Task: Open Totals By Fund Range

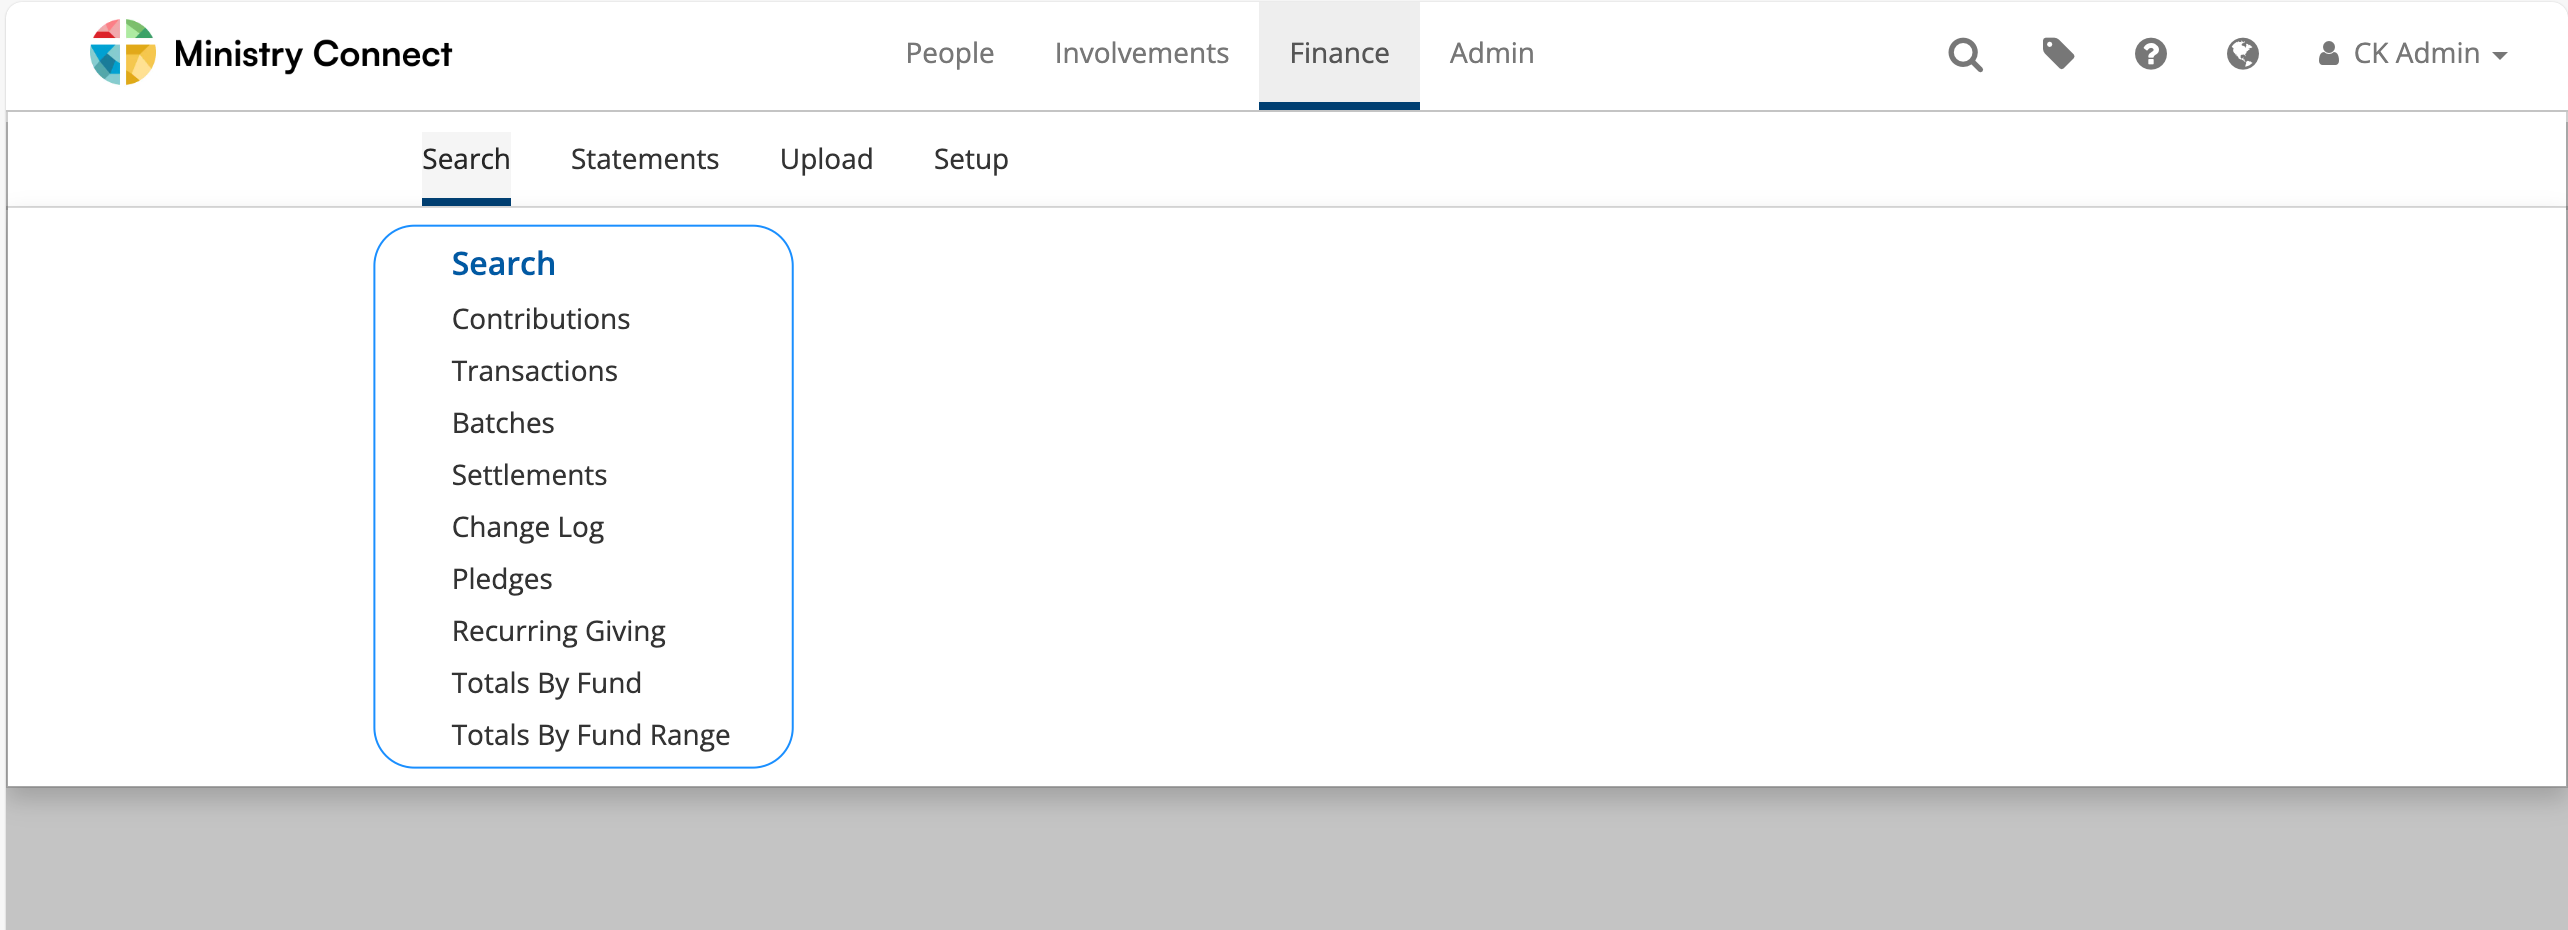Action: (x=591, y=735)
